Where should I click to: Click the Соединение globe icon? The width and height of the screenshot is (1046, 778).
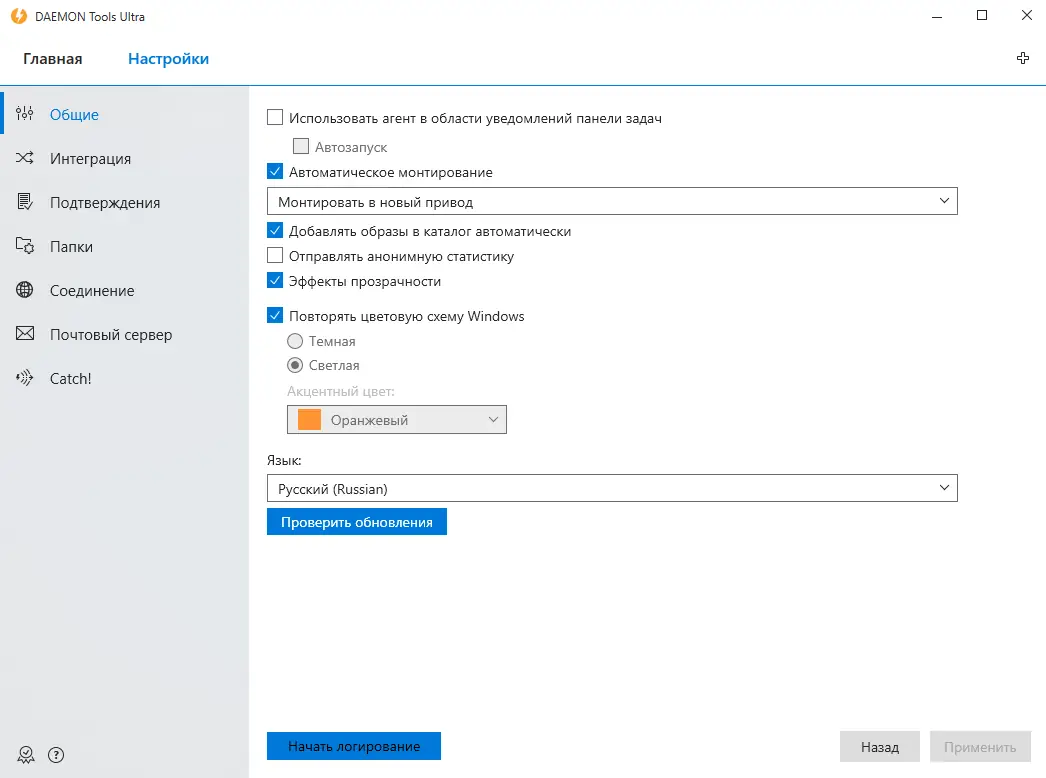[x=25, y=290]
